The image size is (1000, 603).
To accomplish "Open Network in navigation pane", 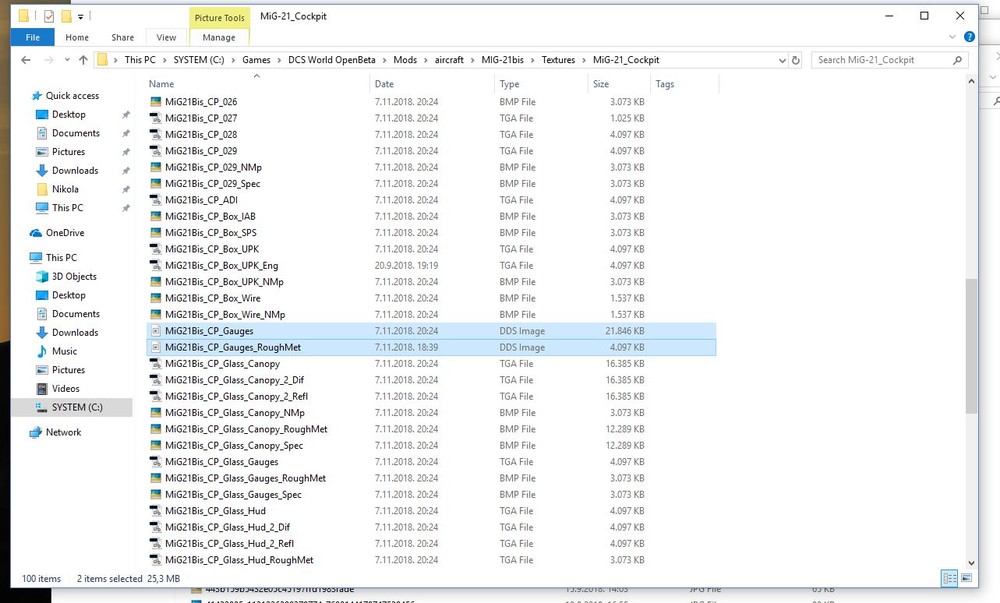I will [x=63, y=432].
